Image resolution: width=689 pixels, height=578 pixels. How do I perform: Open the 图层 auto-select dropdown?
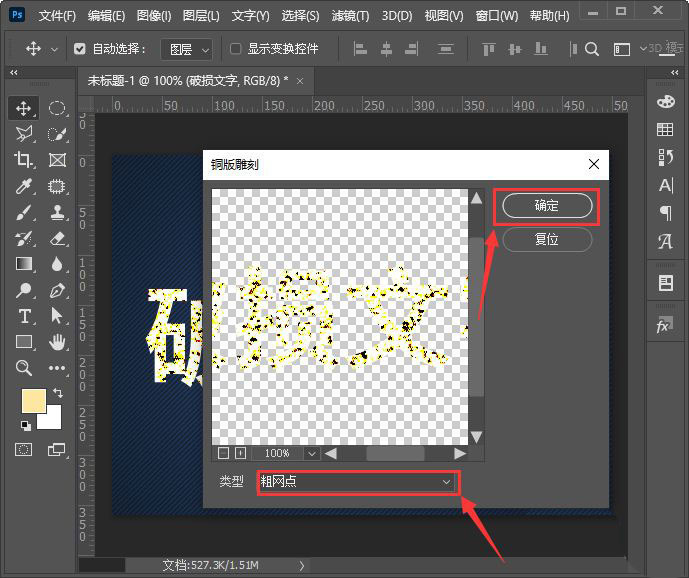click(187, 49)
